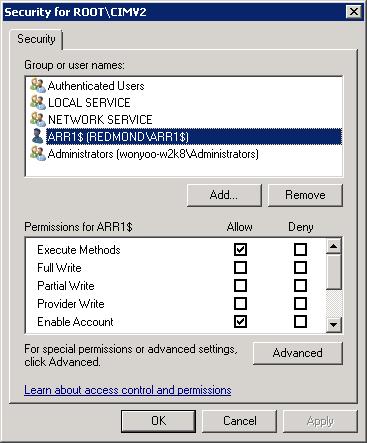Click permissions list scroll down arrow
The height and width of the screenshot is (443, 367).
(x=334, y=324)
